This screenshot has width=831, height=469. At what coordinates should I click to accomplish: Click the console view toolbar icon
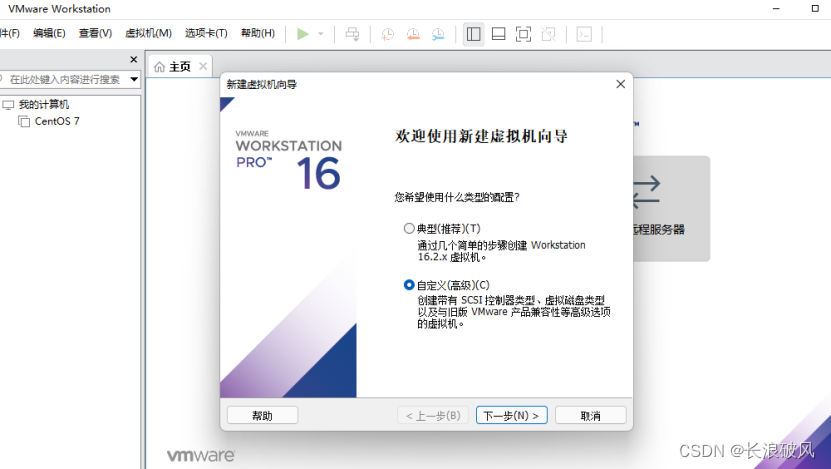(584, 34)
